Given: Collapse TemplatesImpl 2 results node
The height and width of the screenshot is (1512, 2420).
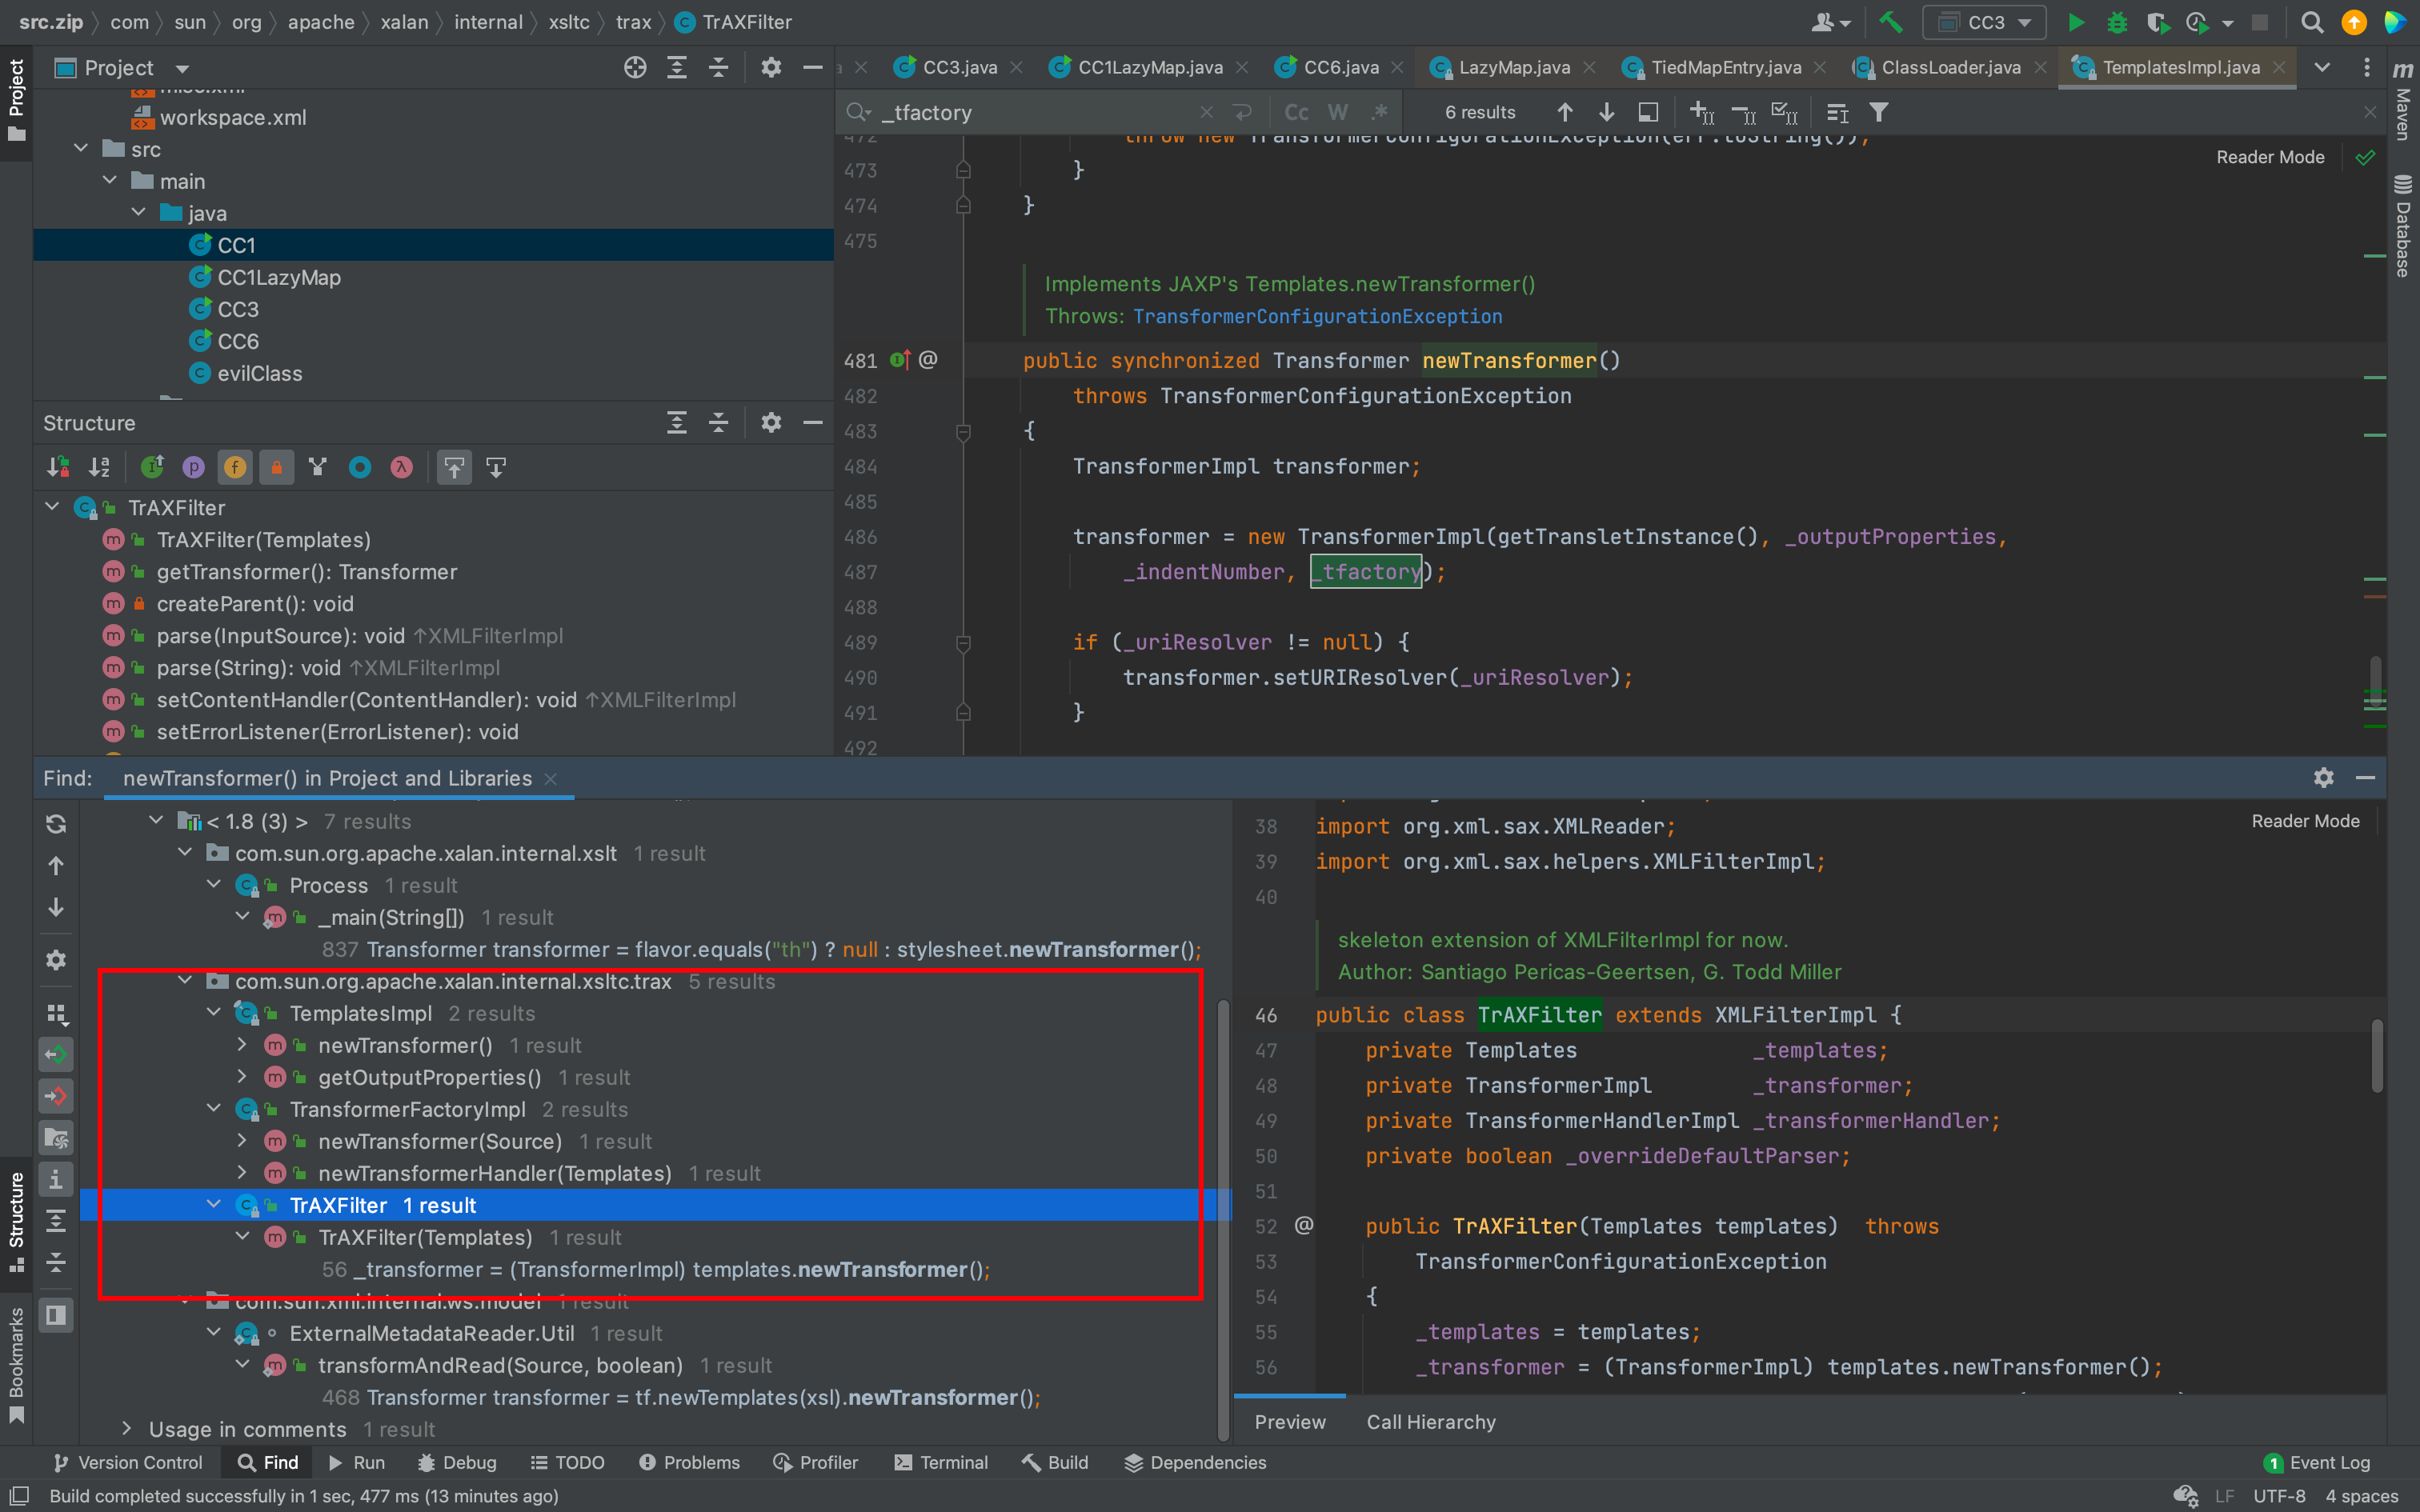Looking at the screenshot, I should click(213, 1013).
